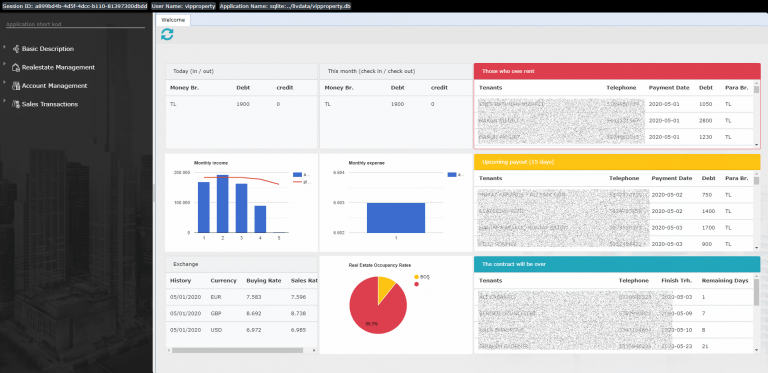This screenshot has height=373, width=768.
Task: Open Sales Transactions menu item
Action: (x=50, y=104)
